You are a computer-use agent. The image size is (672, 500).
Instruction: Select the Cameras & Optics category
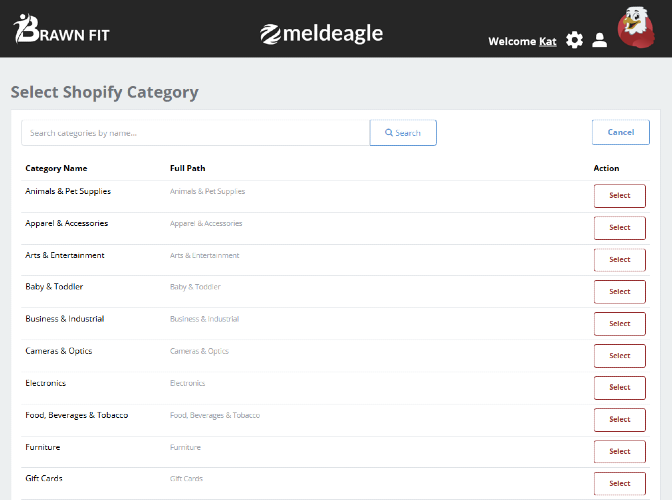click(620, 356)
